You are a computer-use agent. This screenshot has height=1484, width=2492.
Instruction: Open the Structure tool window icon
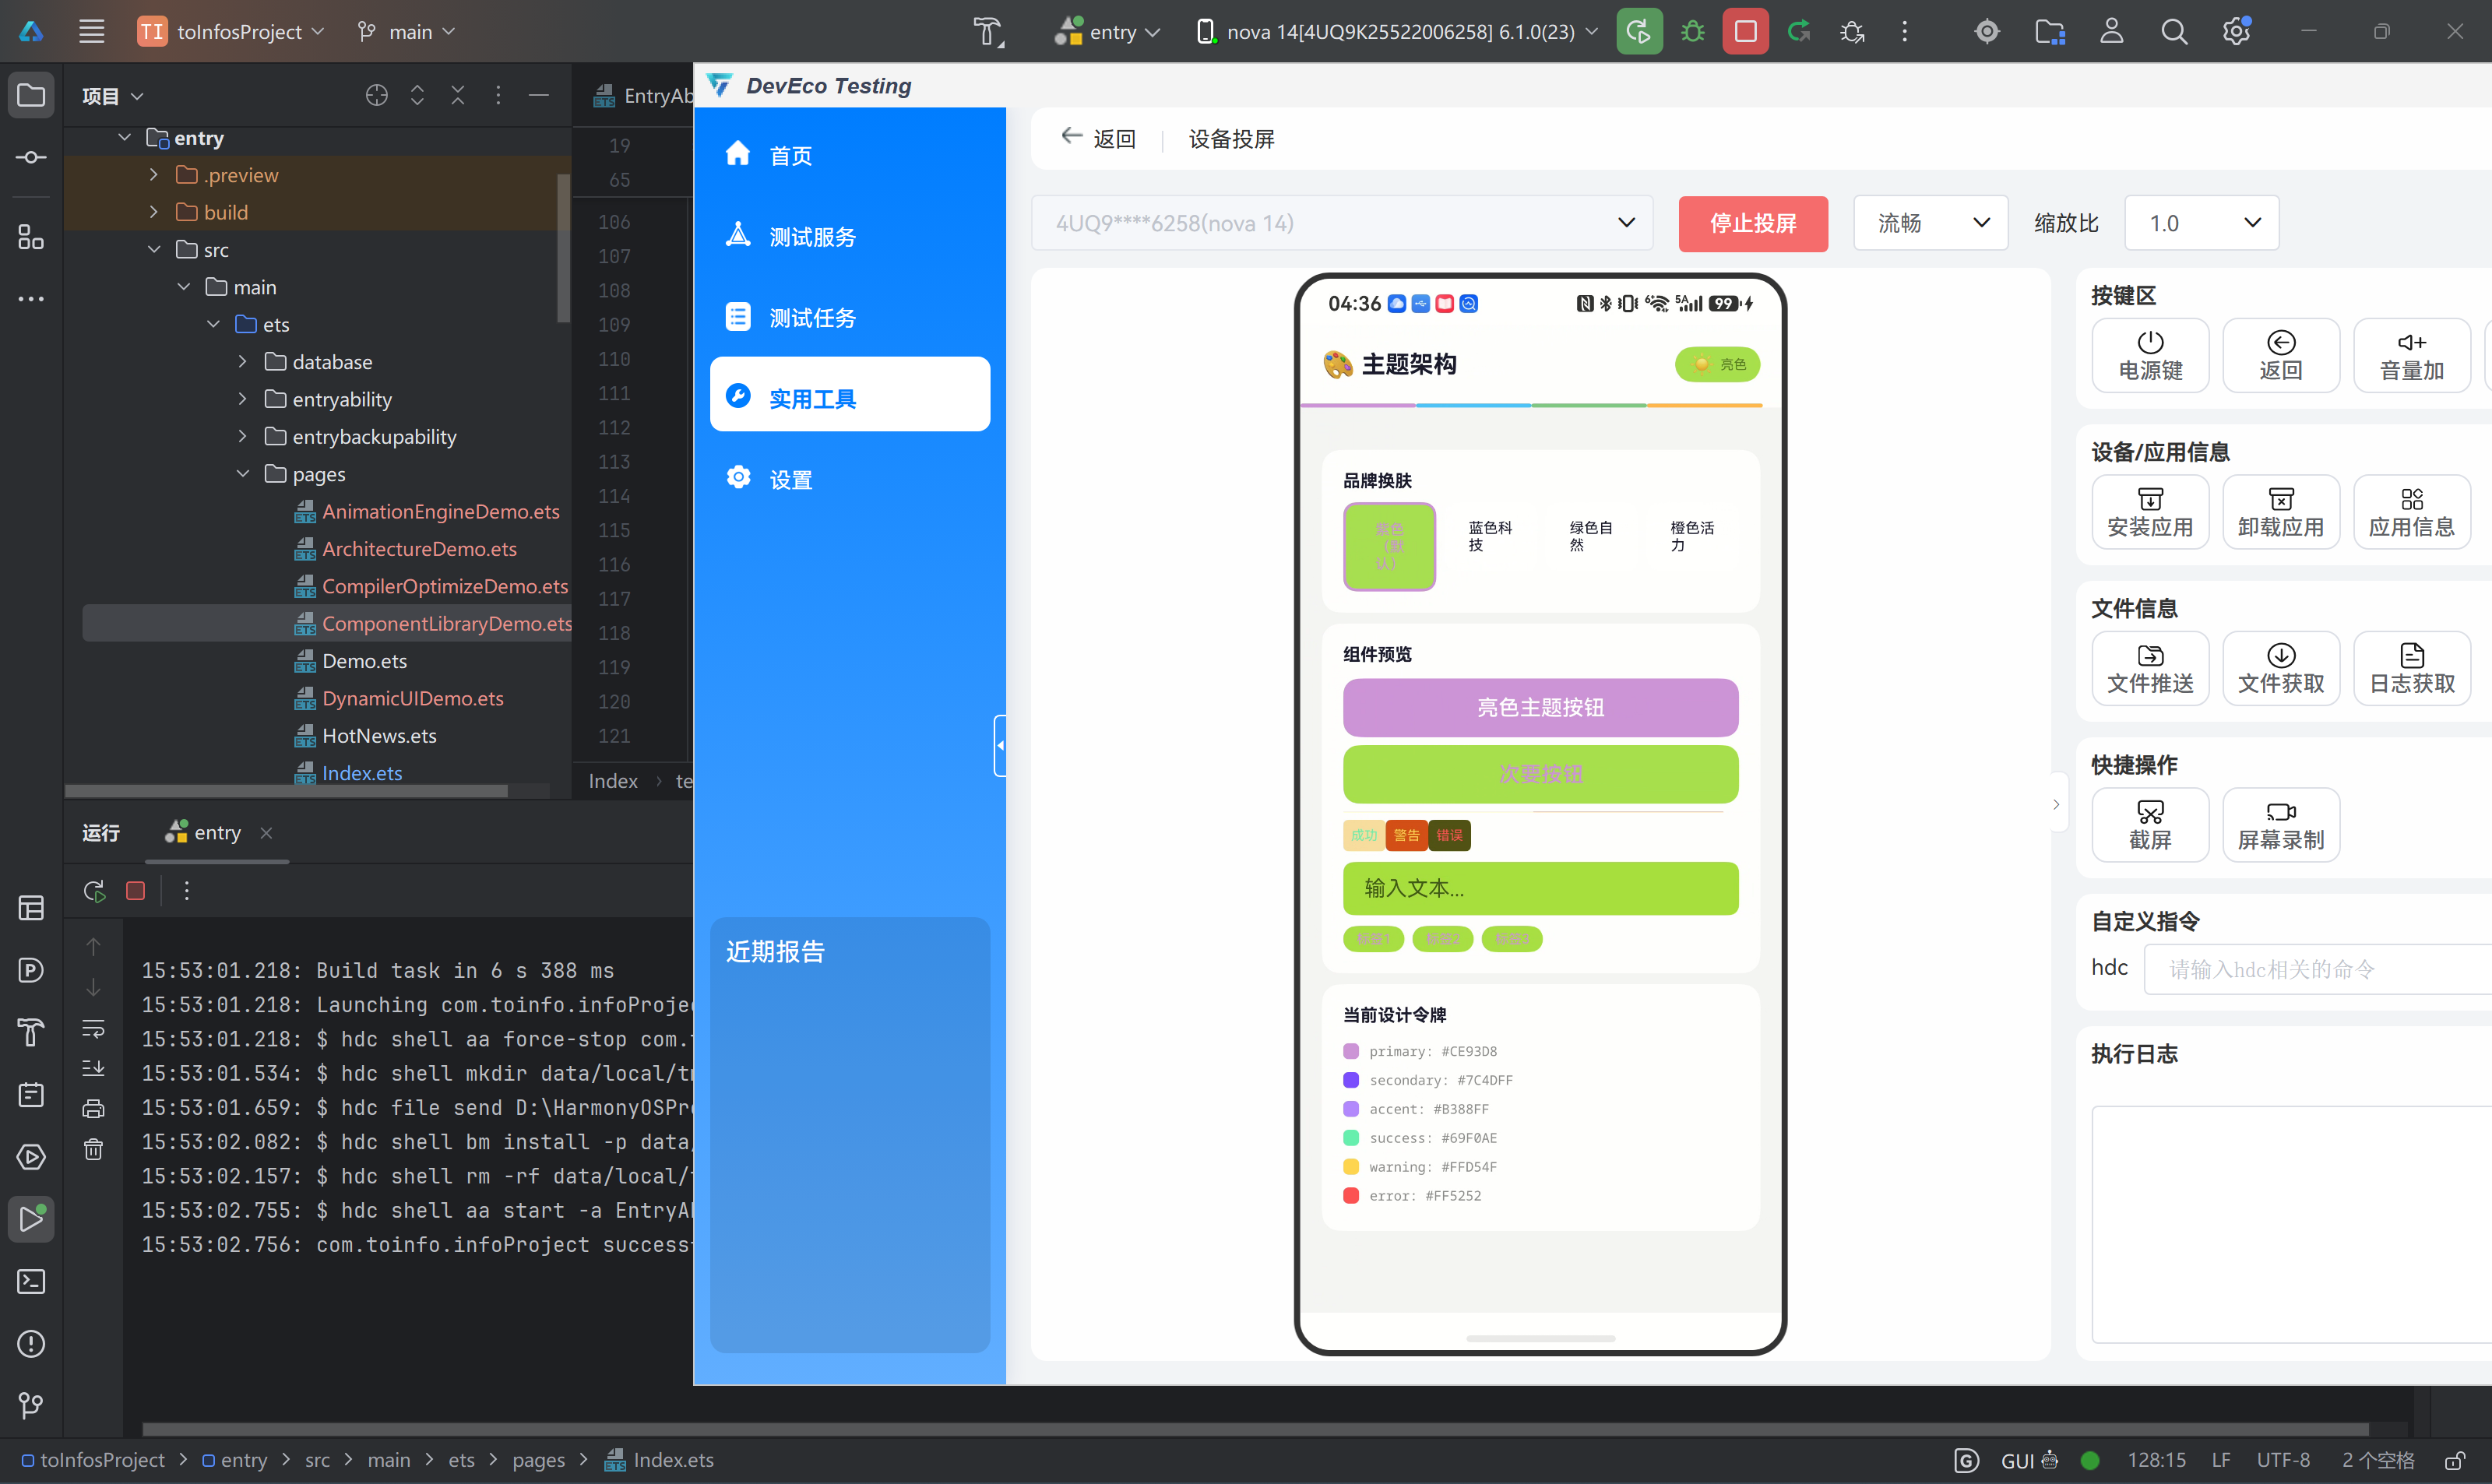(31, 237)
